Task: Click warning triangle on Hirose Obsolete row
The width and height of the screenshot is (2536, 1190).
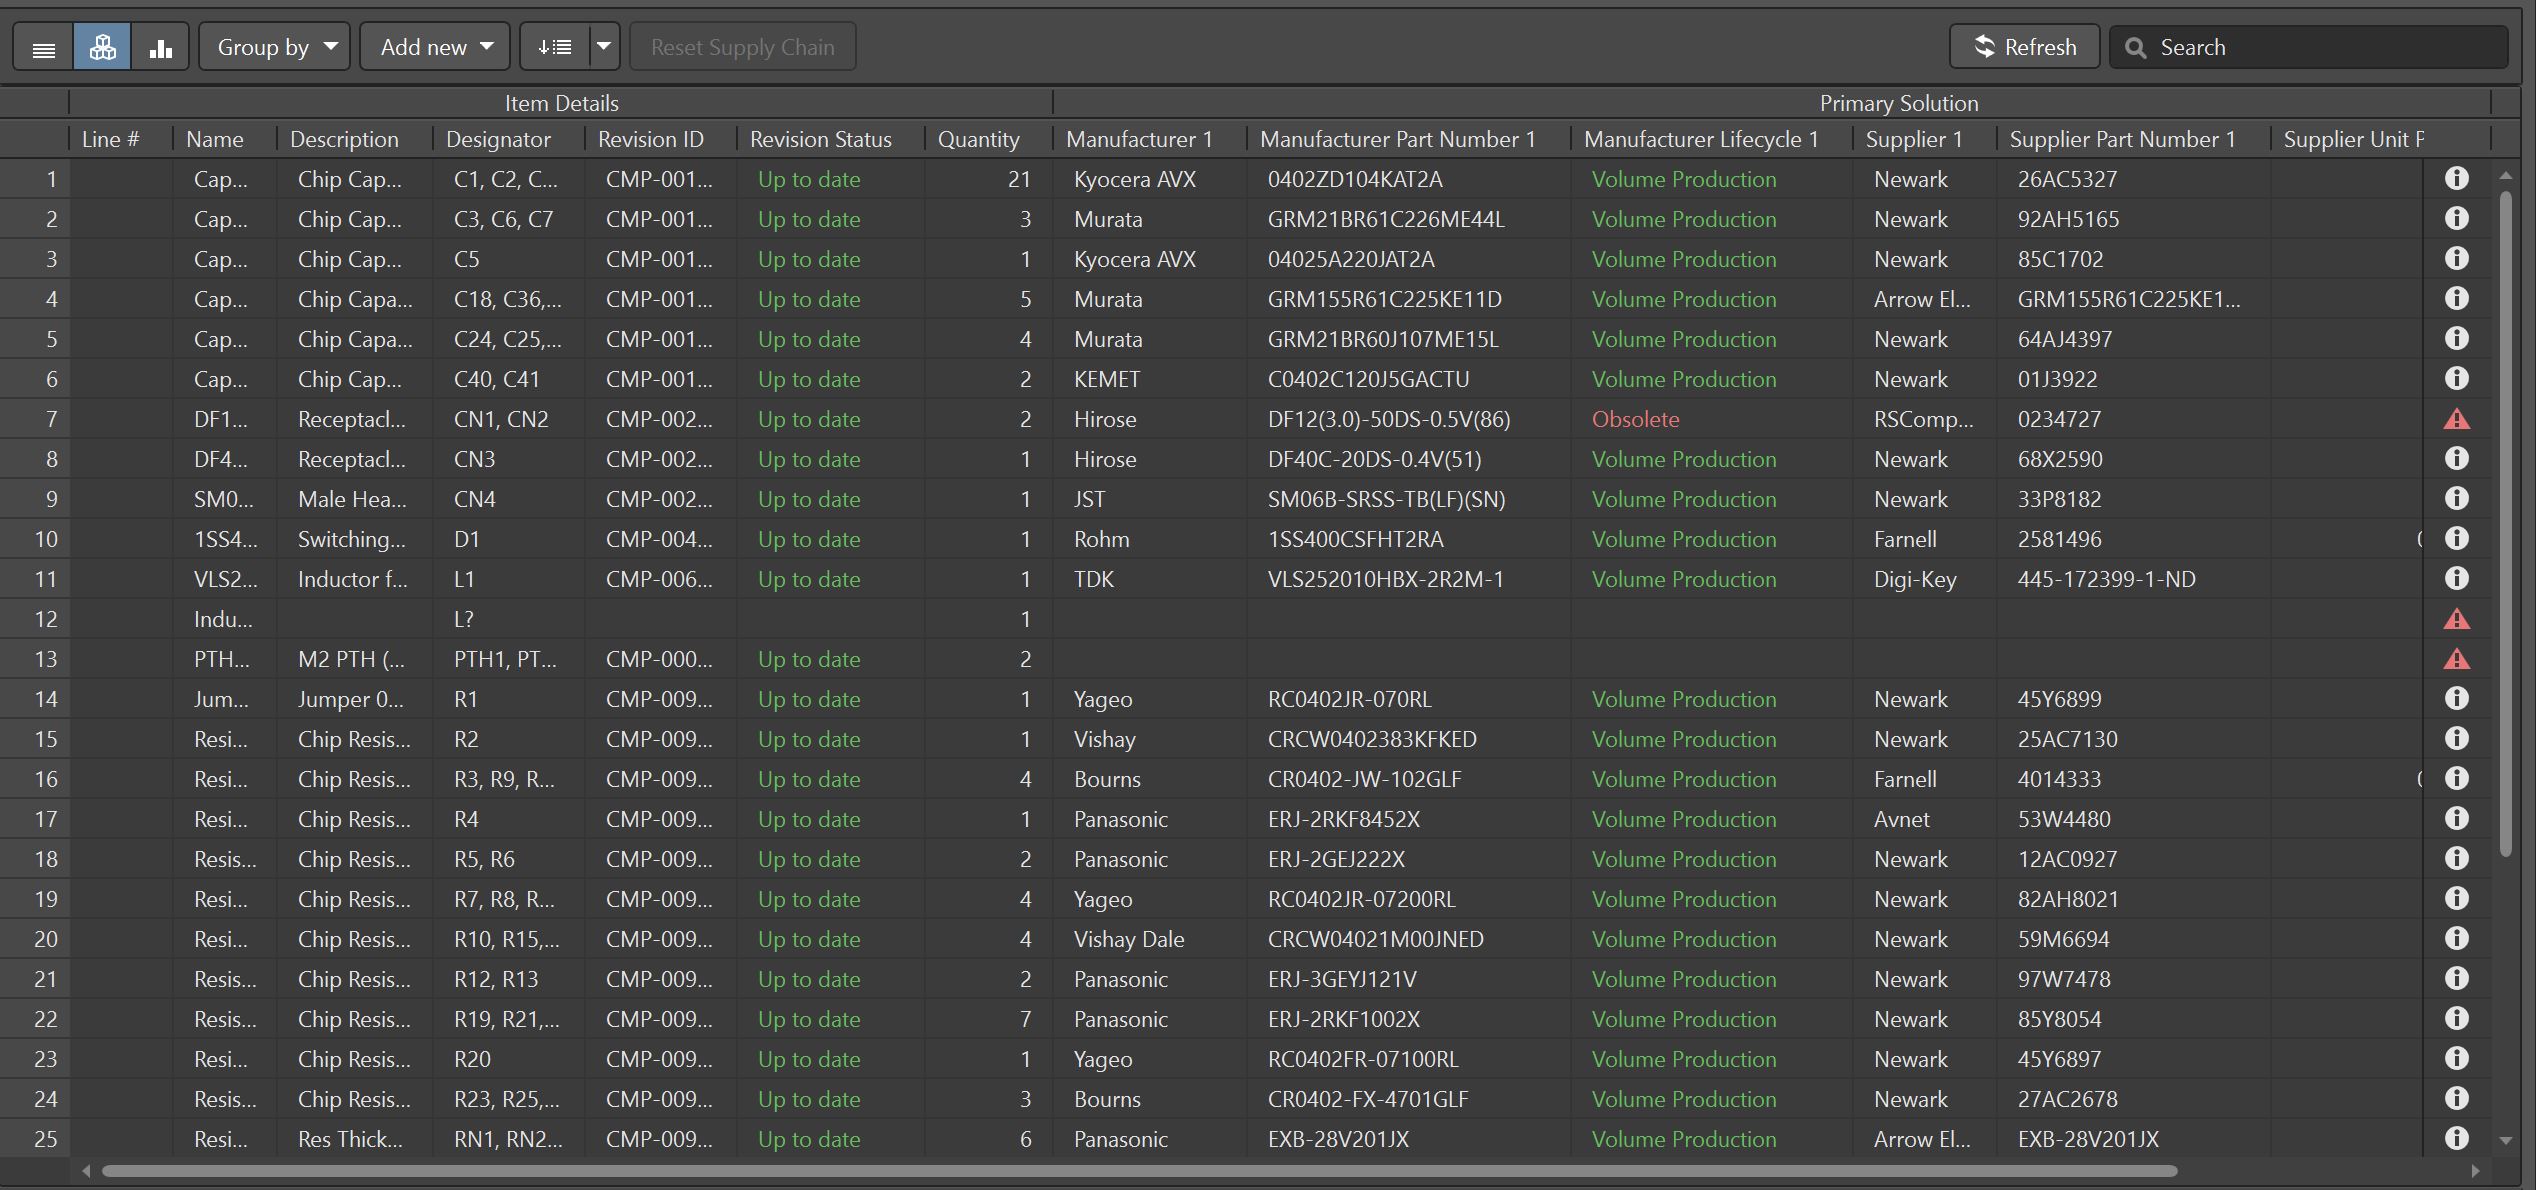Action: (2456, 419)
